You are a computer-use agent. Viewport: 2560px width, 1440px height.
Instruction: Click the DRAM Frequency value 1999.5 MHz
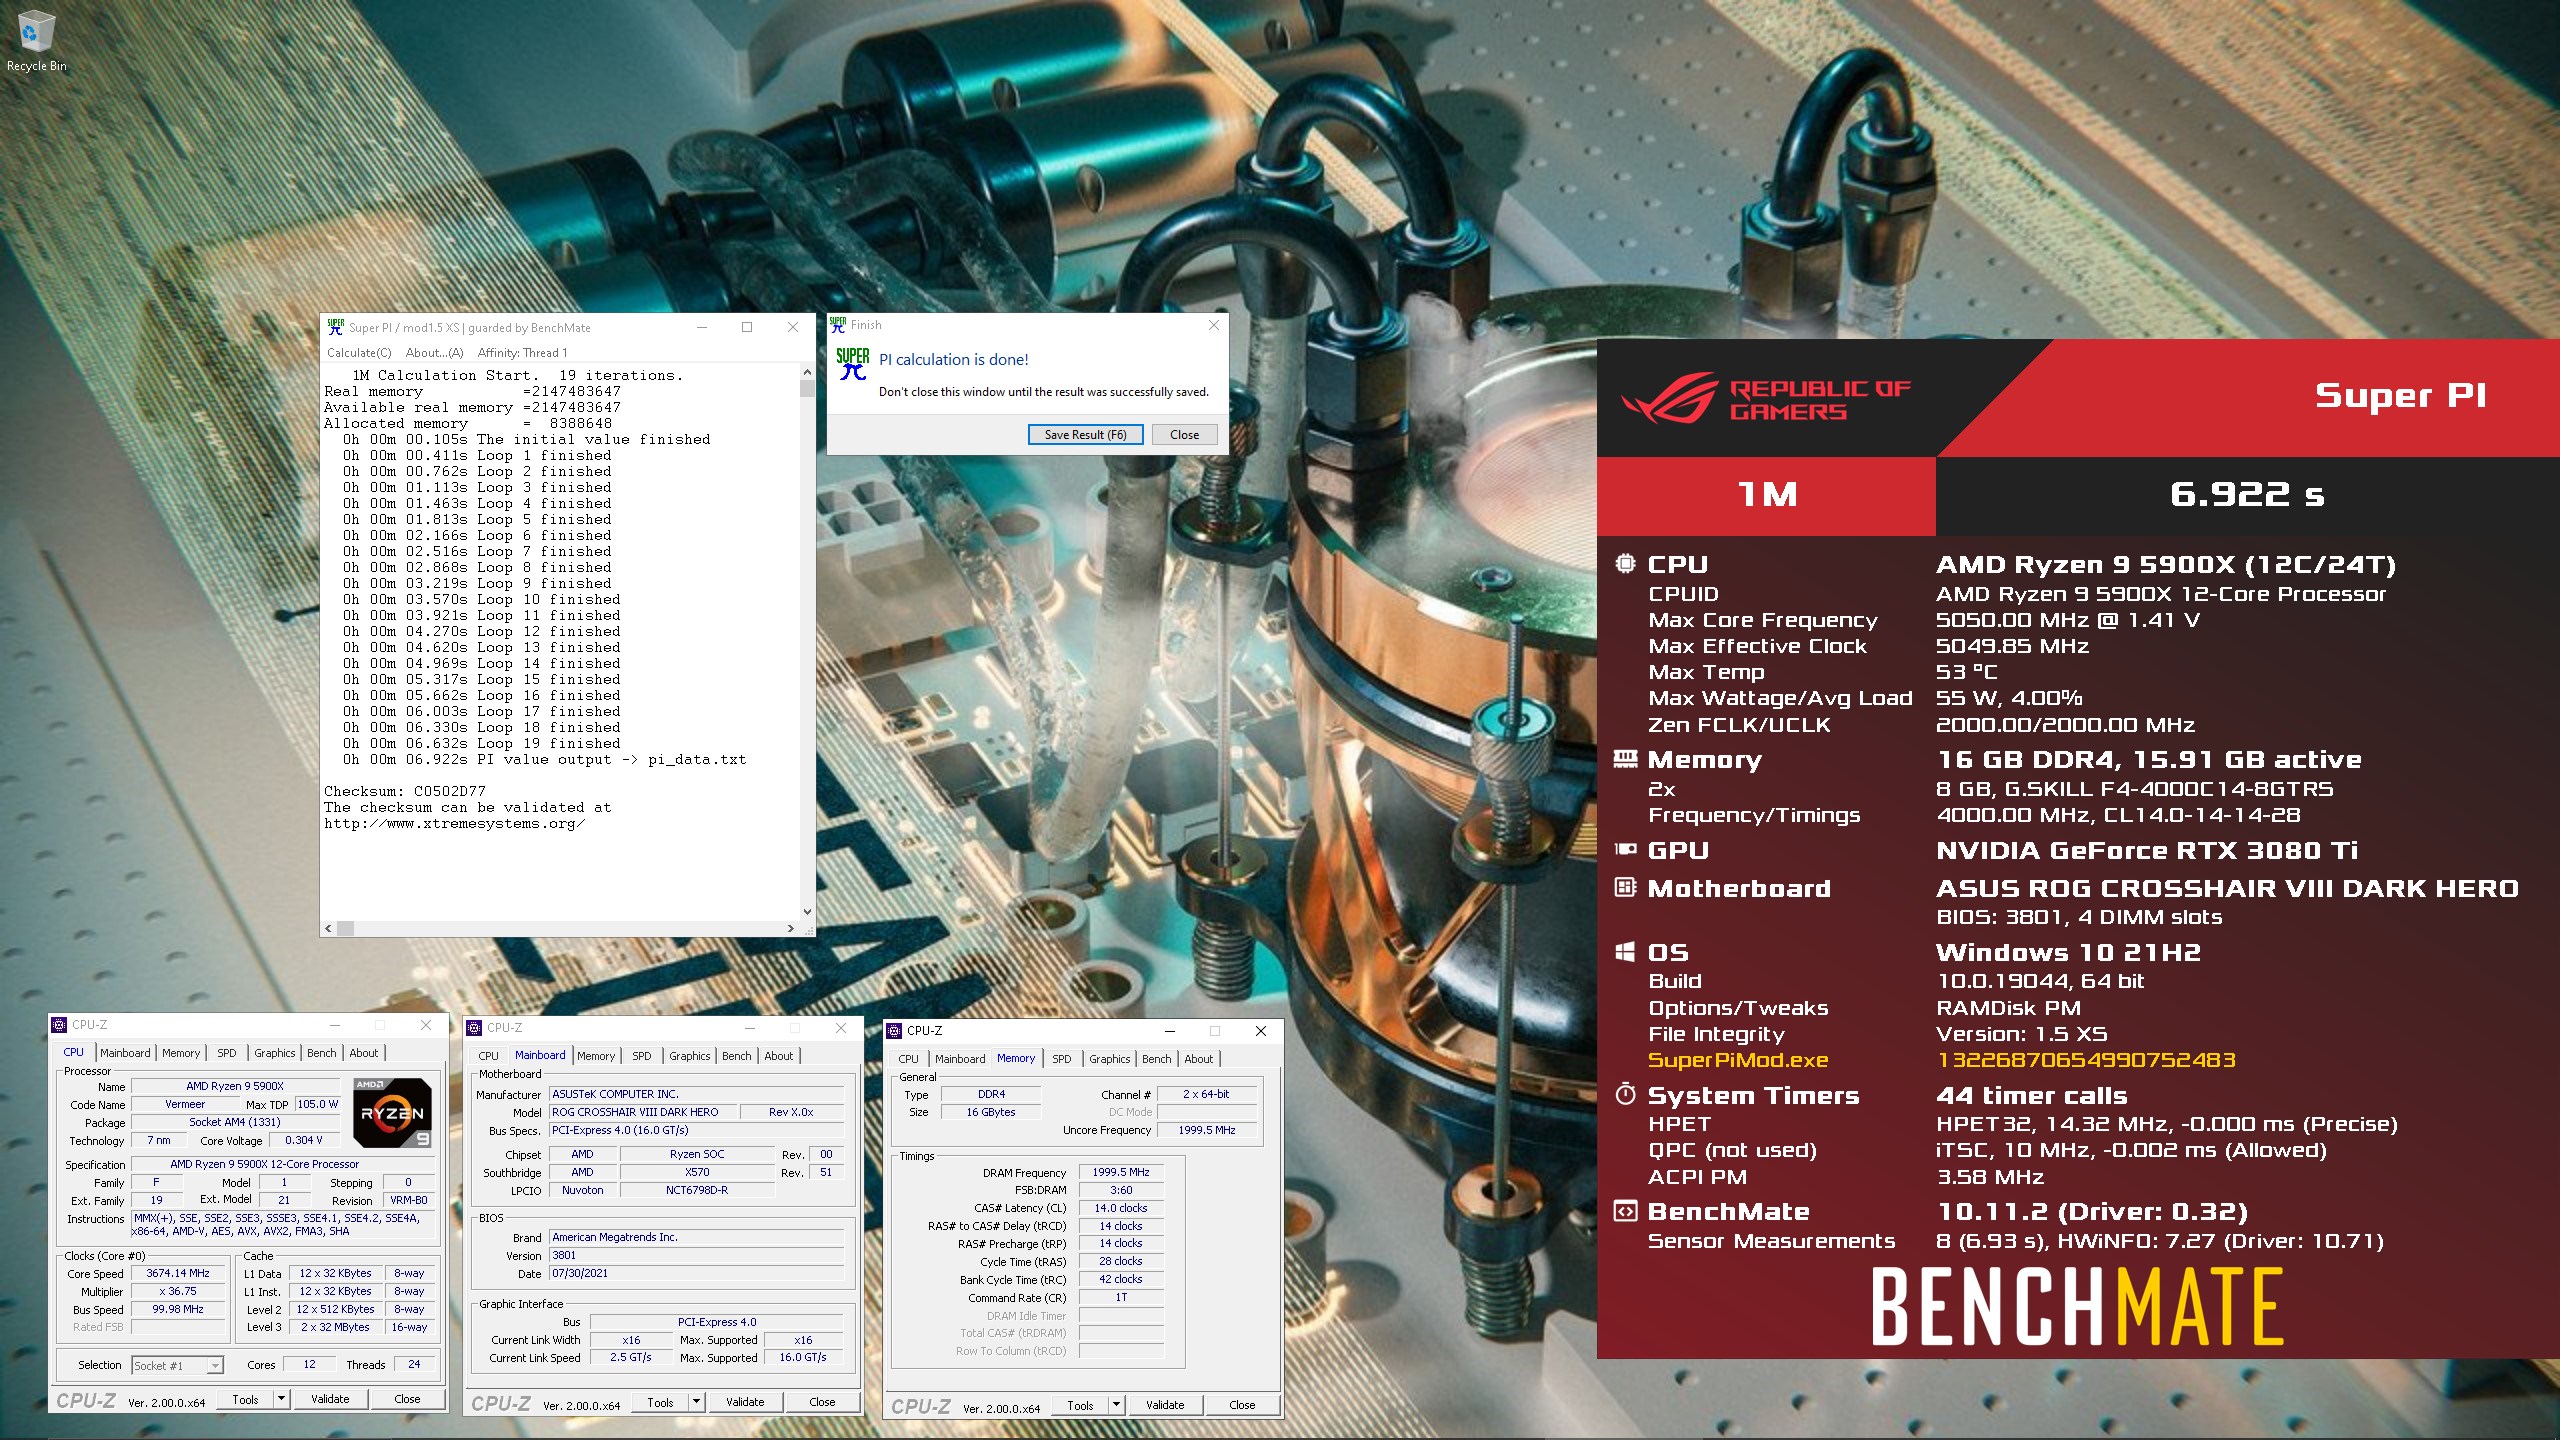tap(1120, 1172)
